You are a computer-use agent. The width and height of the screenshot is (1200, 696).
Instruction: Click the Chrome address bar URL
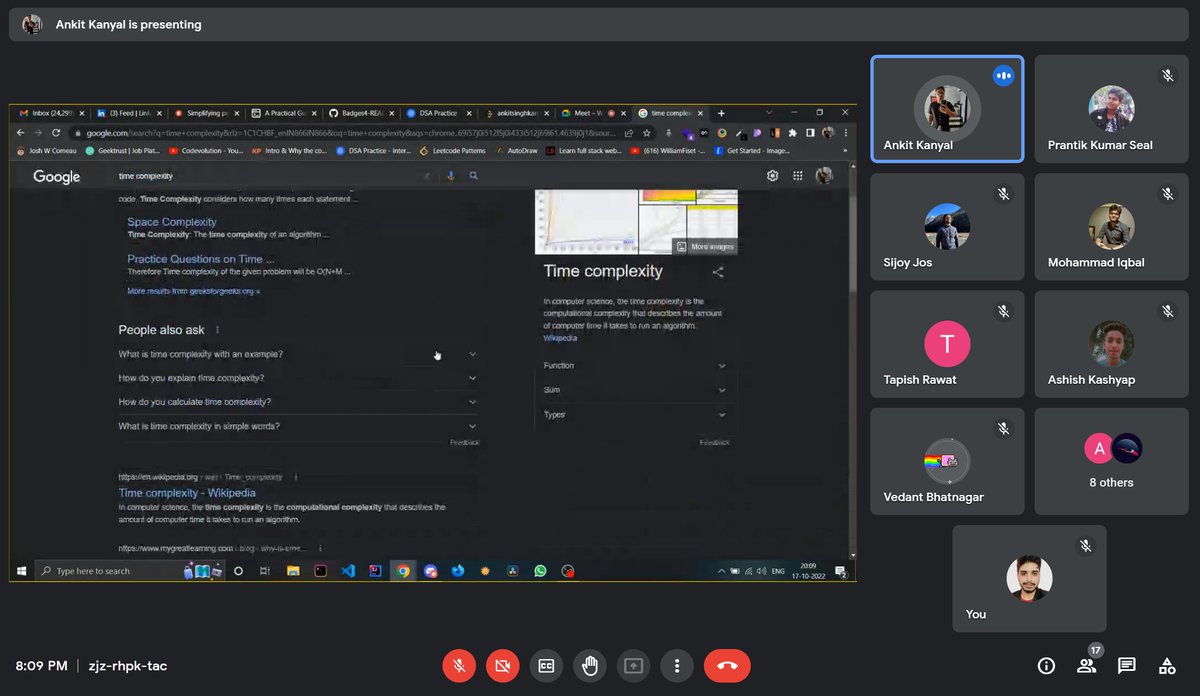tap(350, 133)
